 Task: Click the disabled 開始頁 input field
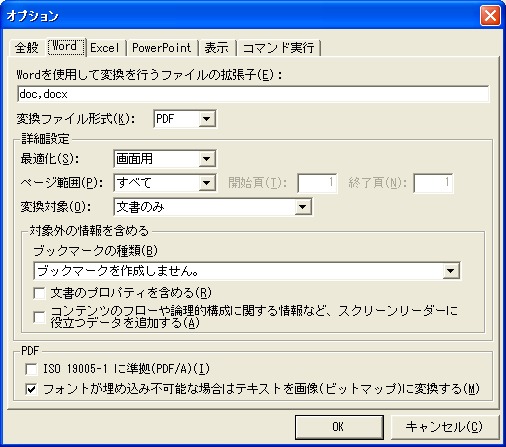click(317, 183)
